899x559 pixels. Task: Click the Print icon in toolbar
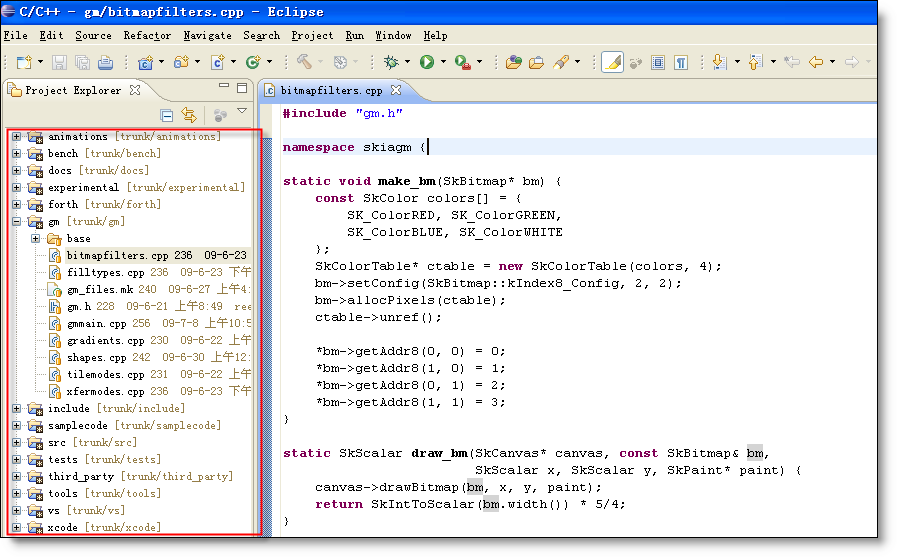tap(105, 62)
